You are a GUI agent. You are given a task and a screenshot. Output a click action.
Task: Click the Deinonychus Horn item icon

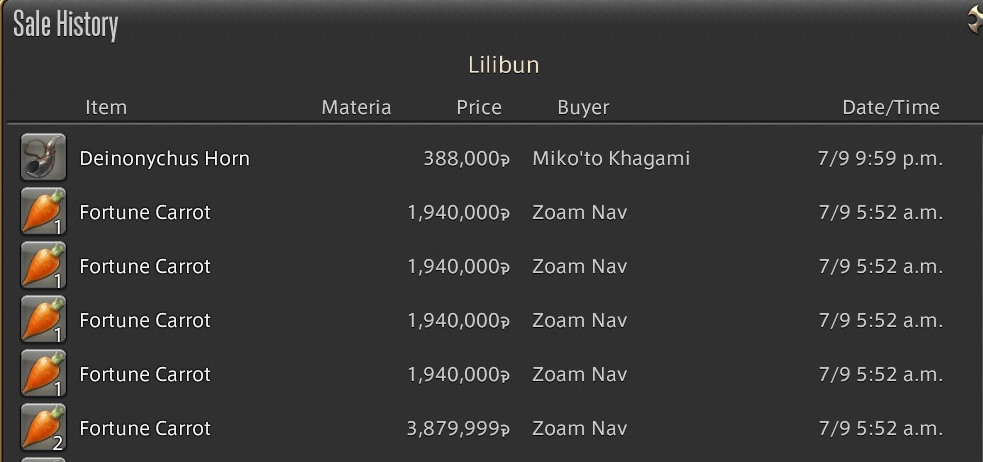[x=43, y=157]
